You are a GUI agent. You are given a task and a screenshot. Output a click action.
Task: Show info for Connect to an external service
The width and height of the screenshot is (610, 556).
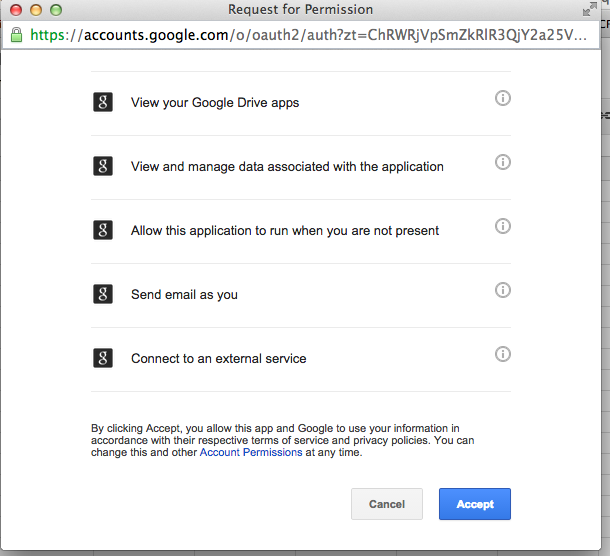(503, 354)
